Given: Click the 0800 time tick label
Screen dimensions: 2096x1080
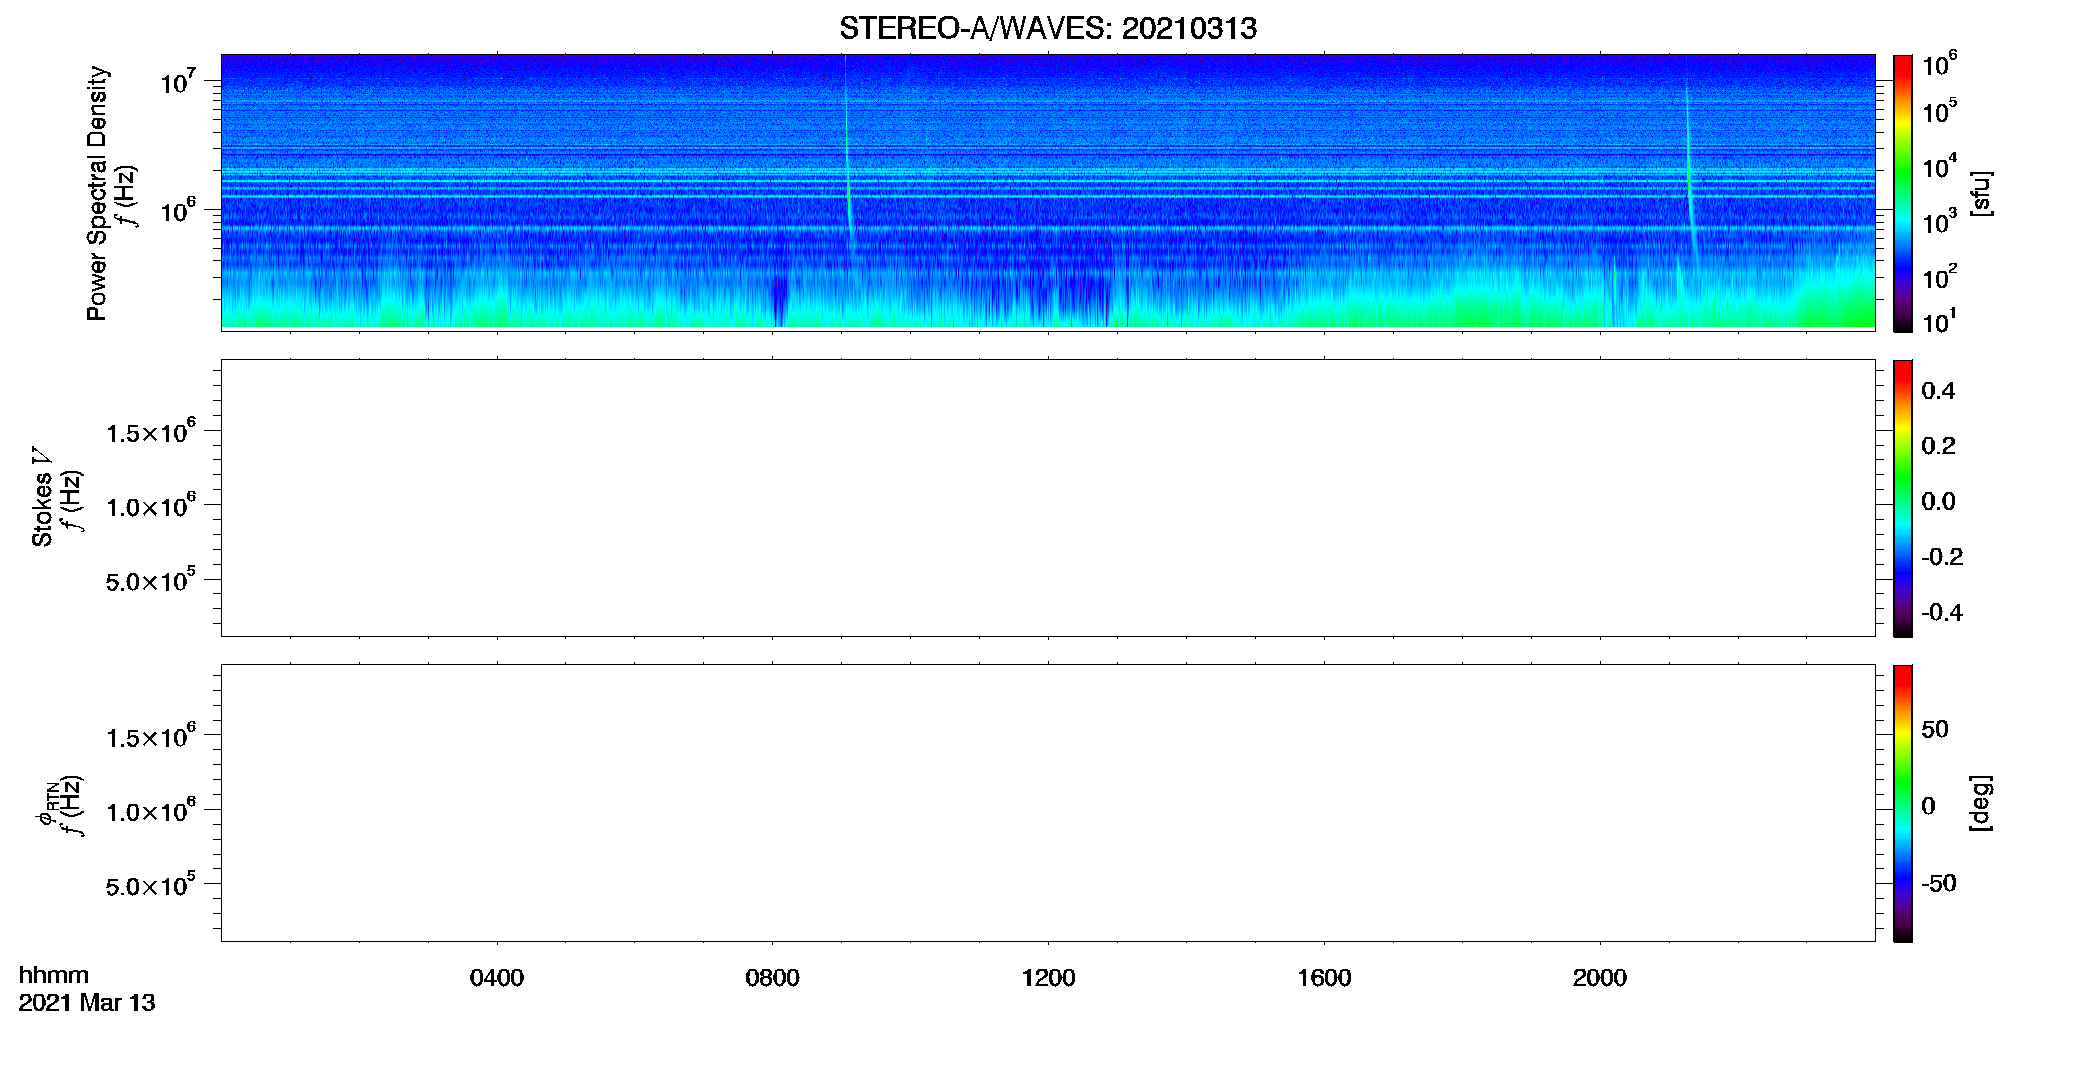Looking at the screenshot, I should [772, 978].
